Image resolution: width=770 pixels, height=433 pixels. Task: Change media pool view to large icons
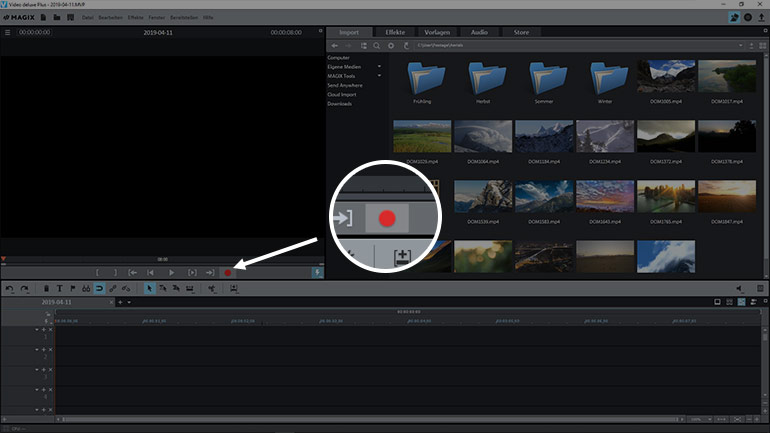pyautogui.click(x=763, y=46)
